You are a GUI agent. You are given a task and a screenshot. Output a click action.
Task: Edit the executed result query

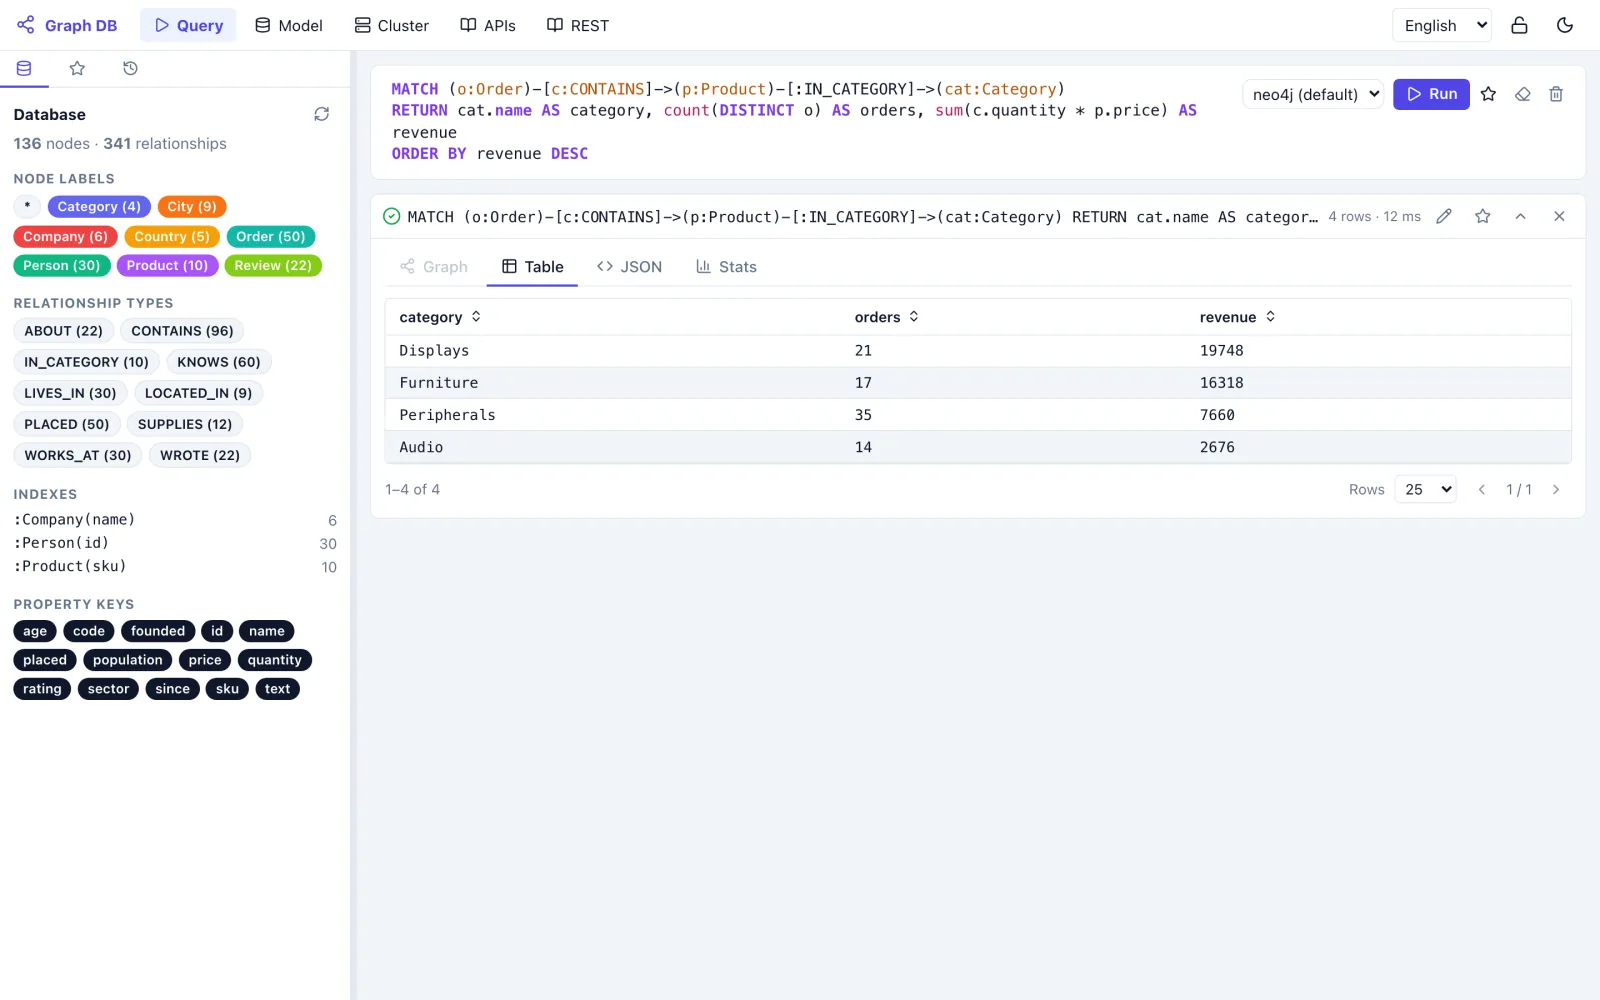(x=1444, y=216)
